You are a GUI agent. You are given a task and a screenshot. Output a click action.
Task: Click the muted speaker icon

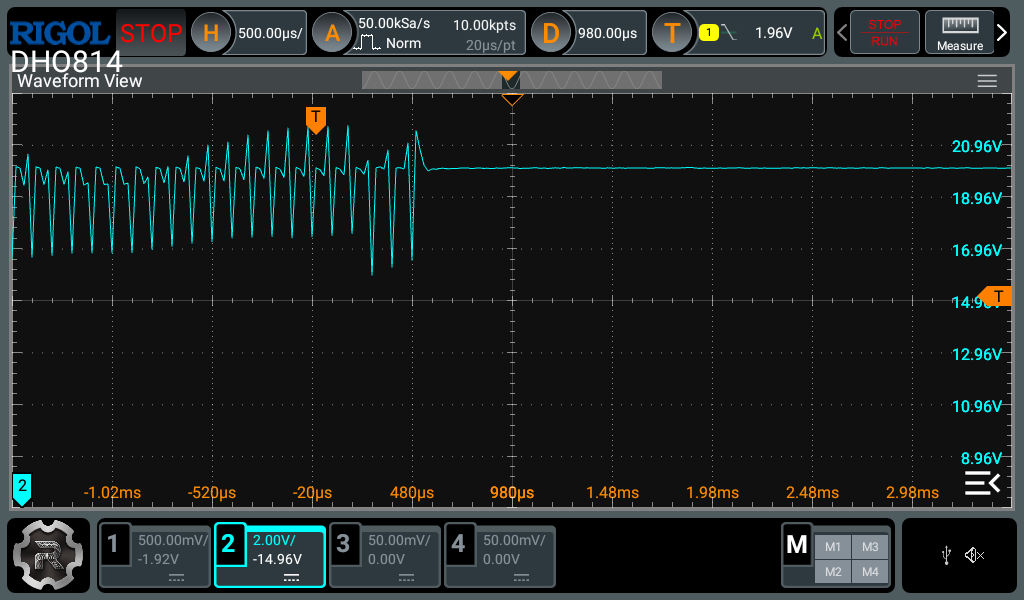tap(975, 555)
